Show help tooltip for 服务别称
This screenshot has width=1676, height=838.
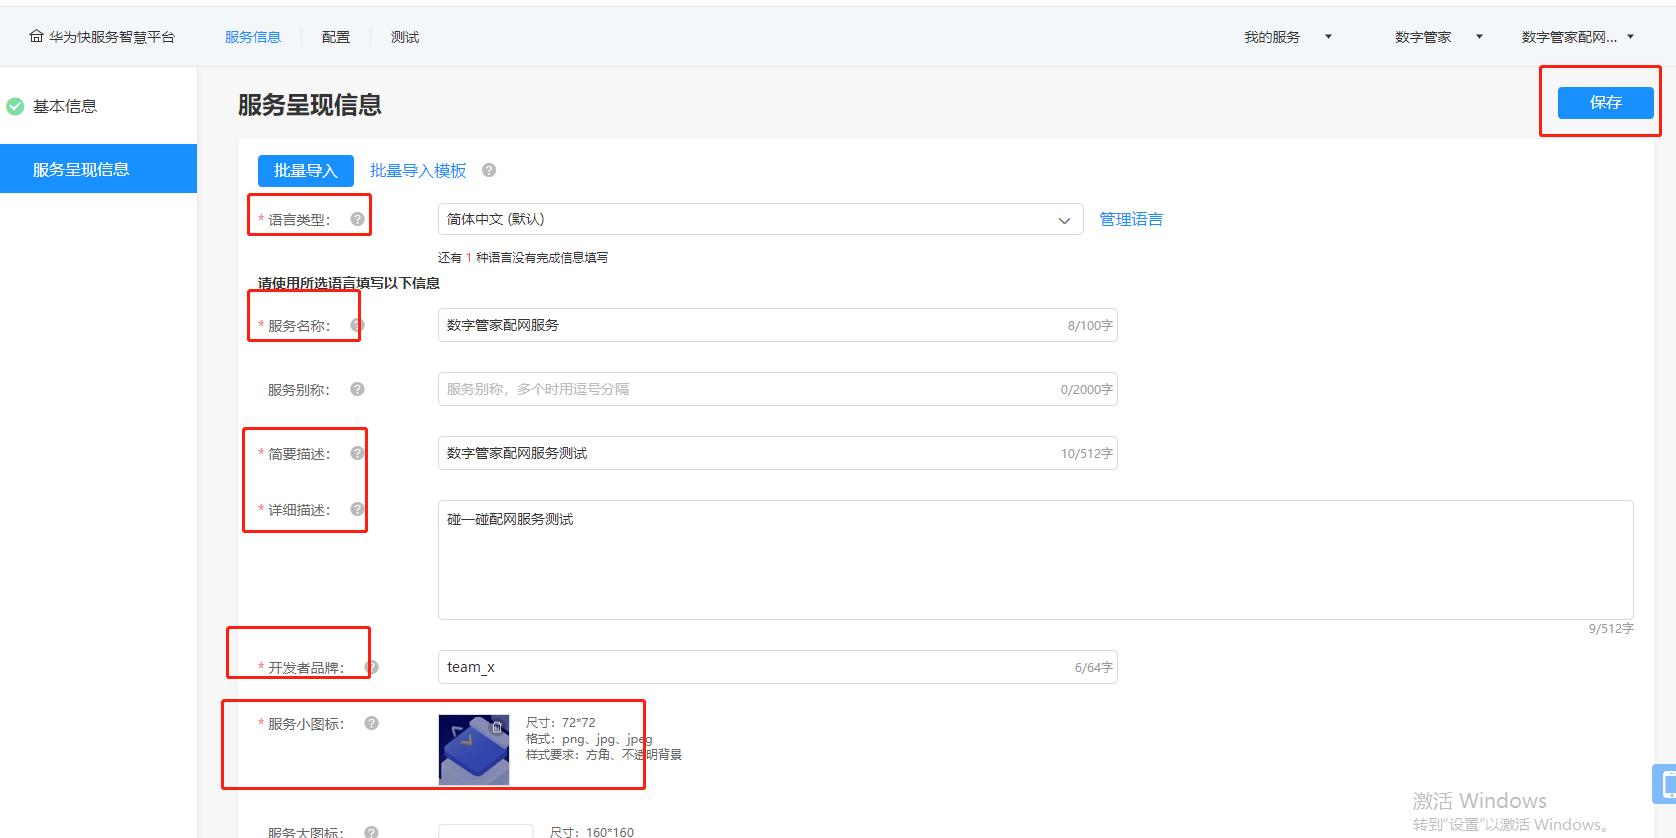coord(357,389)
